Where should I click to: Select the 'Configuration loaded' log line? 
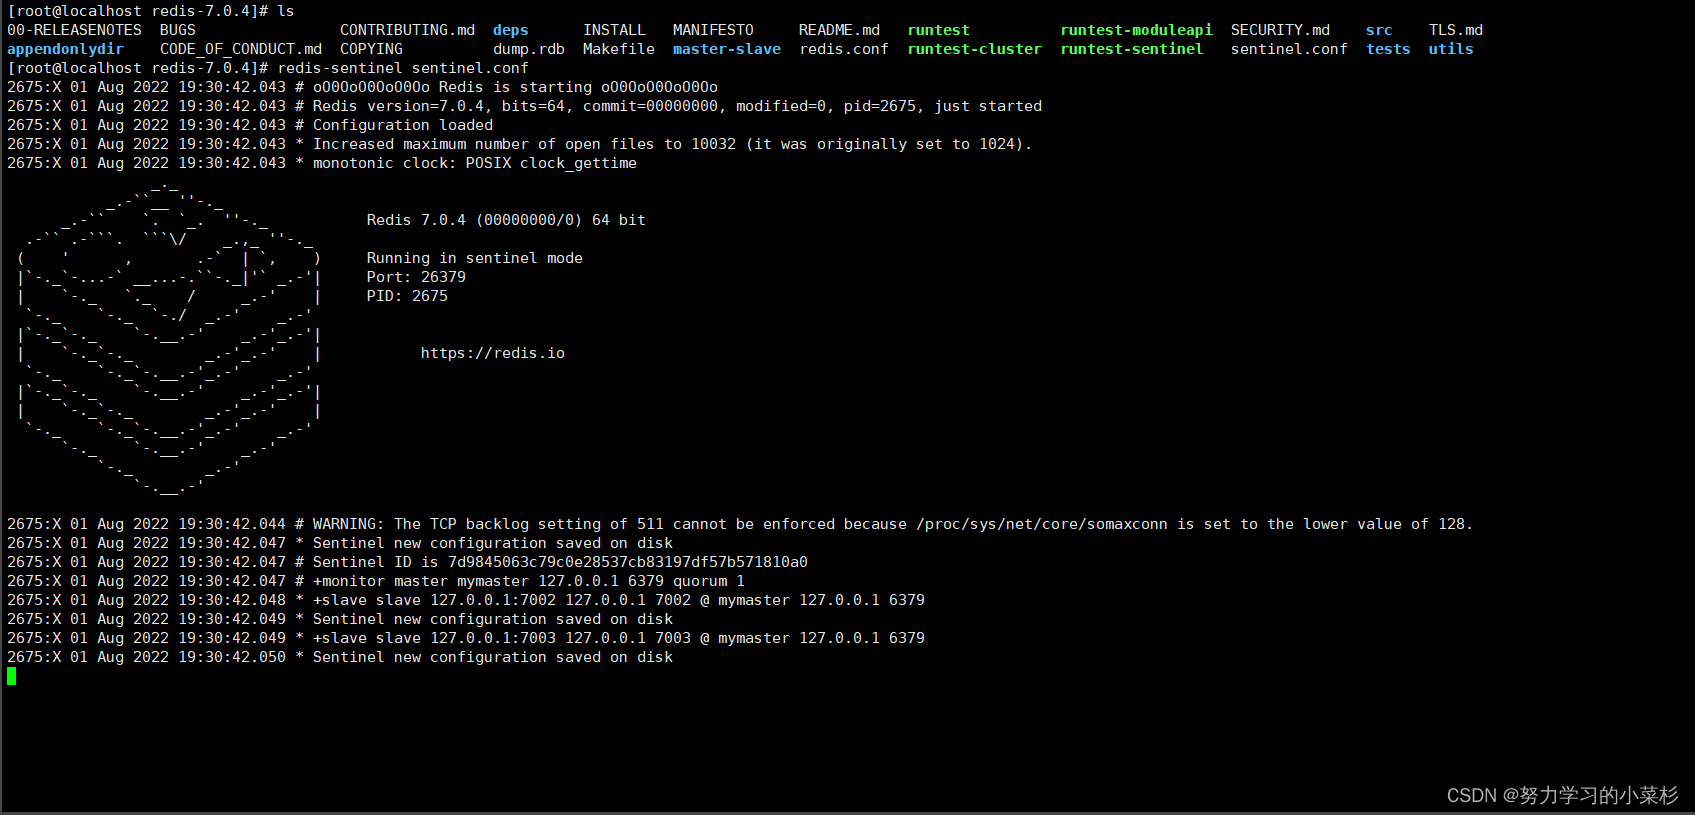250,125
